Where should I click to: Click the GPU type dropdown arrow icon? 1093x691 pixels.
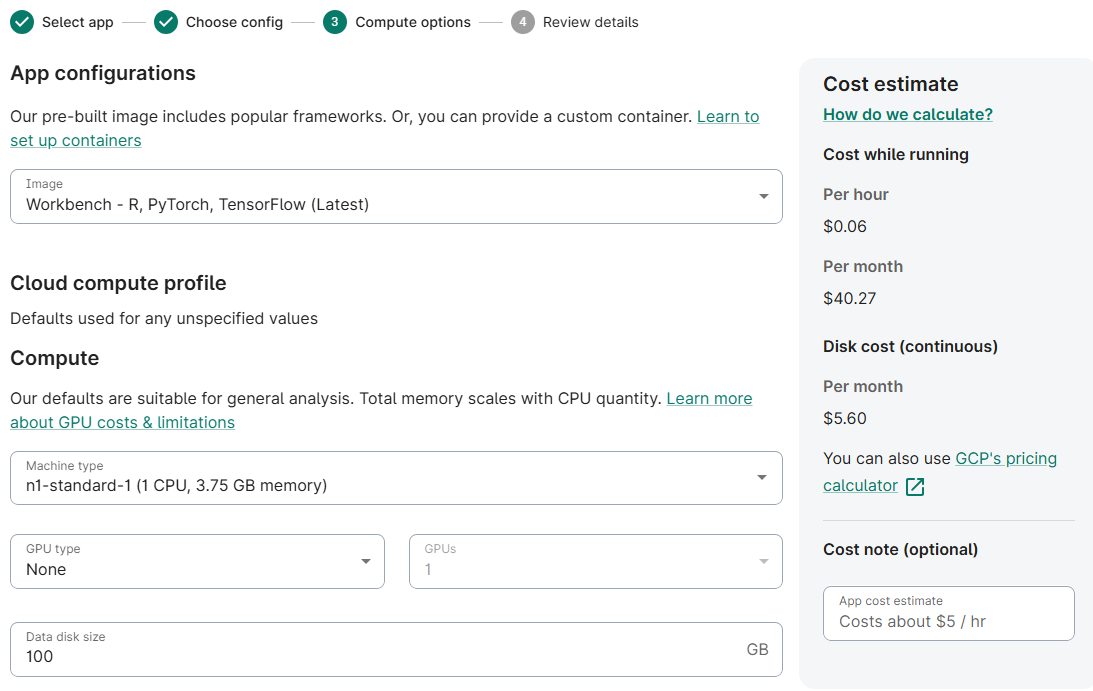coord(365,561)
